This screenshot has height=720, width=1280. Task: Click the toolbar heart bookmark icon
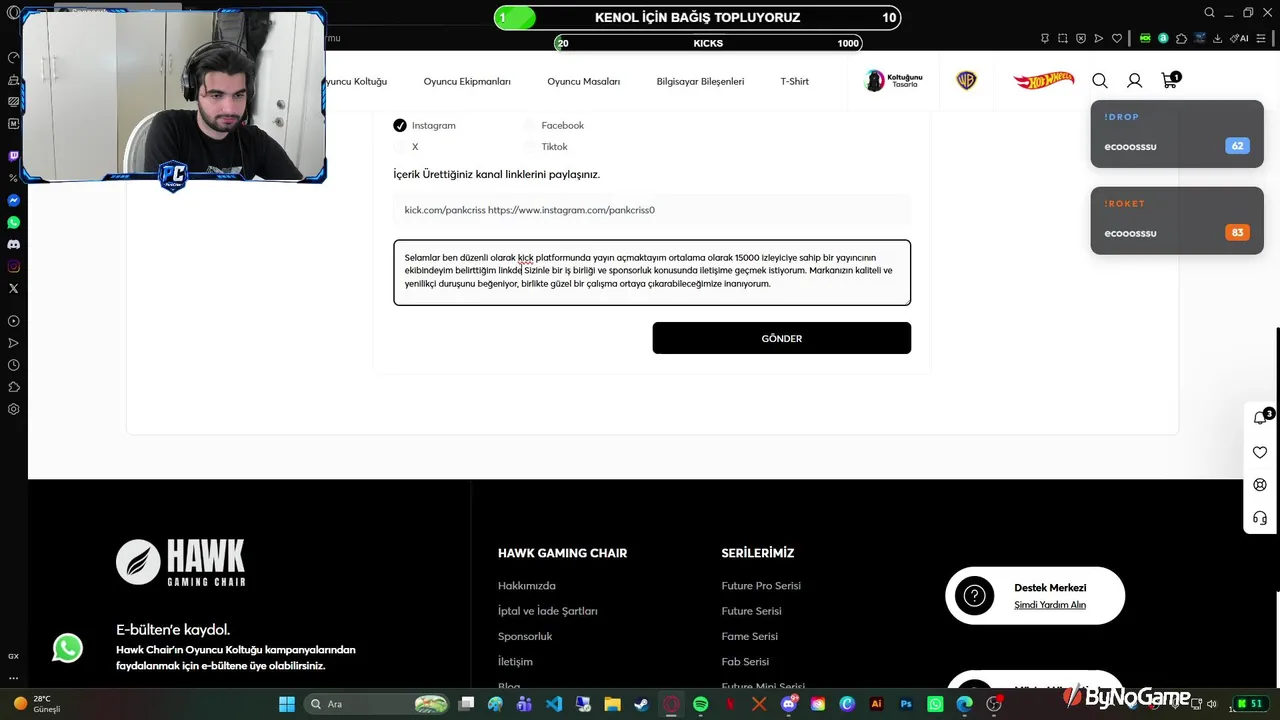[1117, 38]
